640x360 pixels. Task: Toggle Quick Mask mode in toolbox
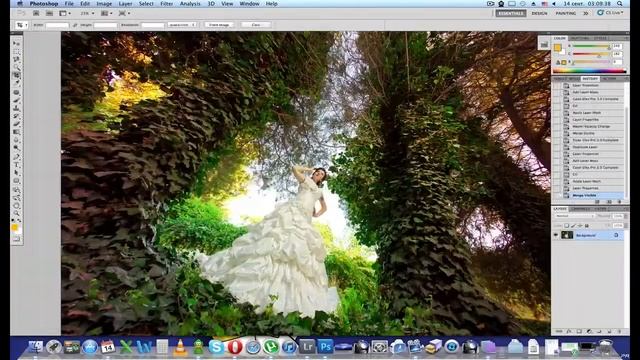click(x=16, y=238)
